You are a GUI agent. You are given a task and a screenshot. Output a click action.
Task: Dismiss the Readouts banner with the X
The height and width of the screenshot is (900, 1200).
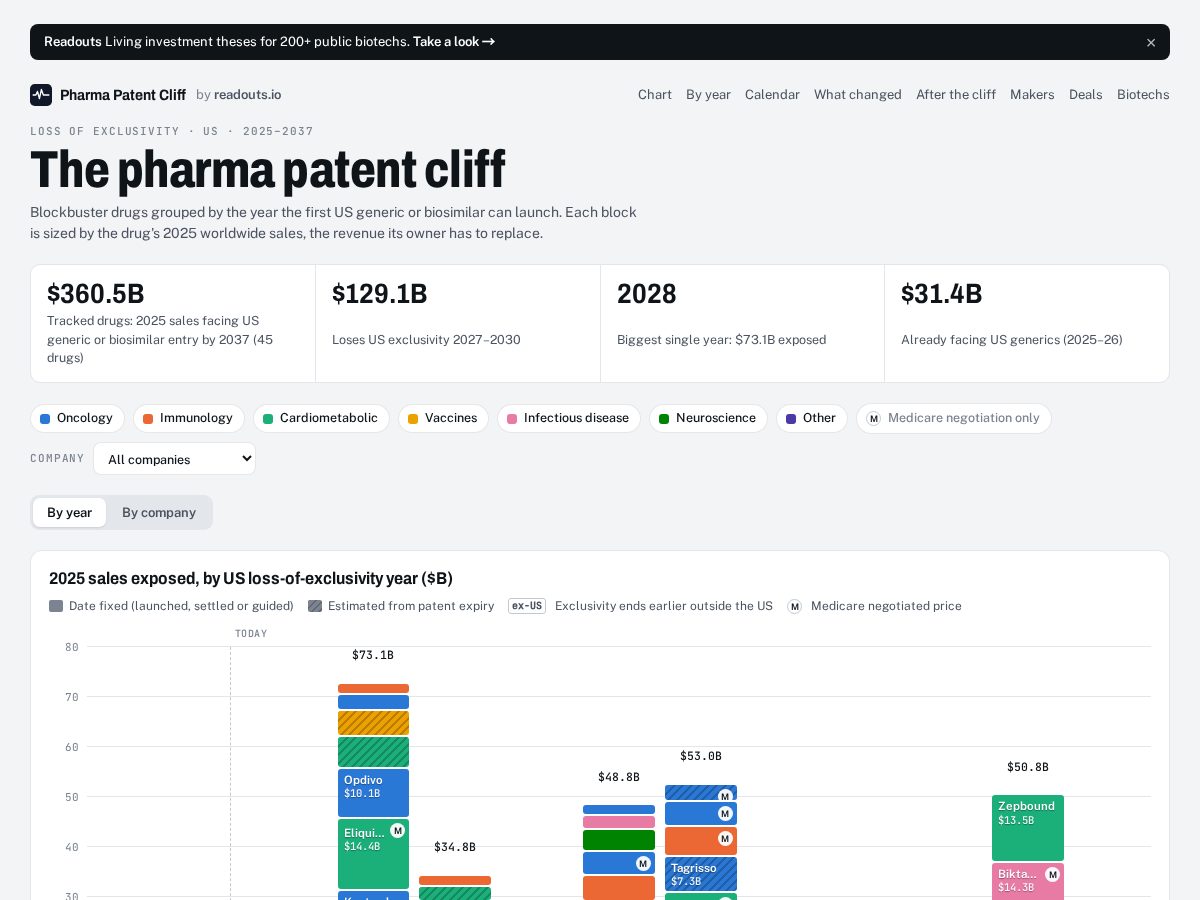coord(1151,42)
